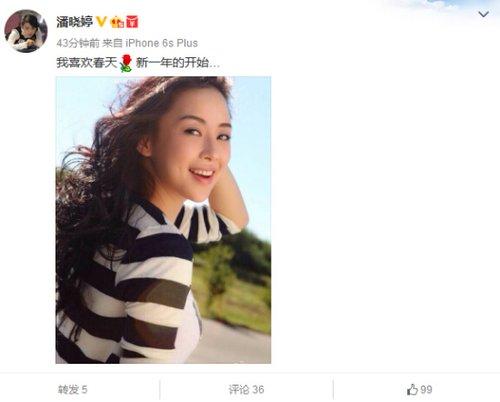The width and height of the screenshot is (500, 402).
Task: Click the red gift badge icon
Action: tap(132, 22)
